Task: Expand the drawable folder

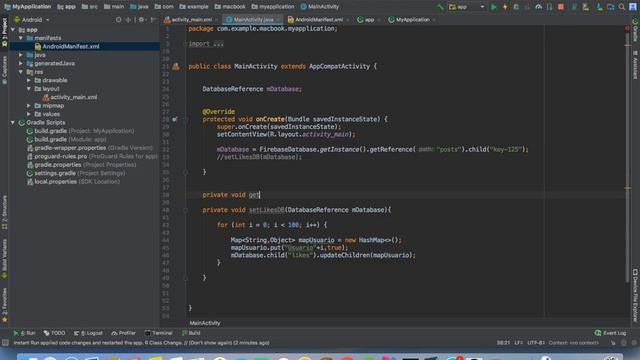Action: (29, 80)
